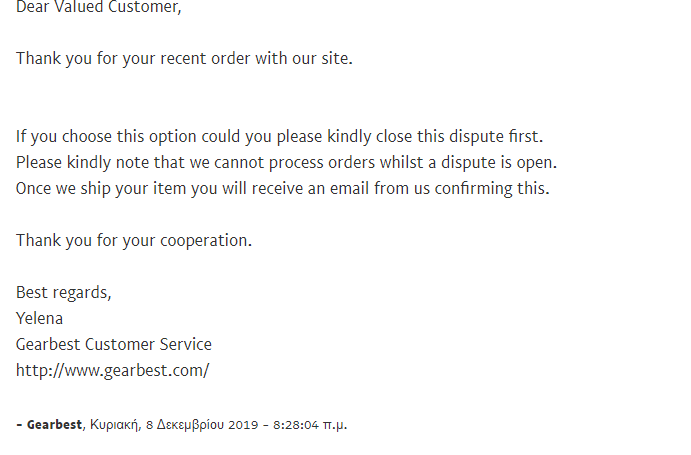Screen dimensions: 691x455
Task: Click the signature name Yelena
Action: coord(39,318)
